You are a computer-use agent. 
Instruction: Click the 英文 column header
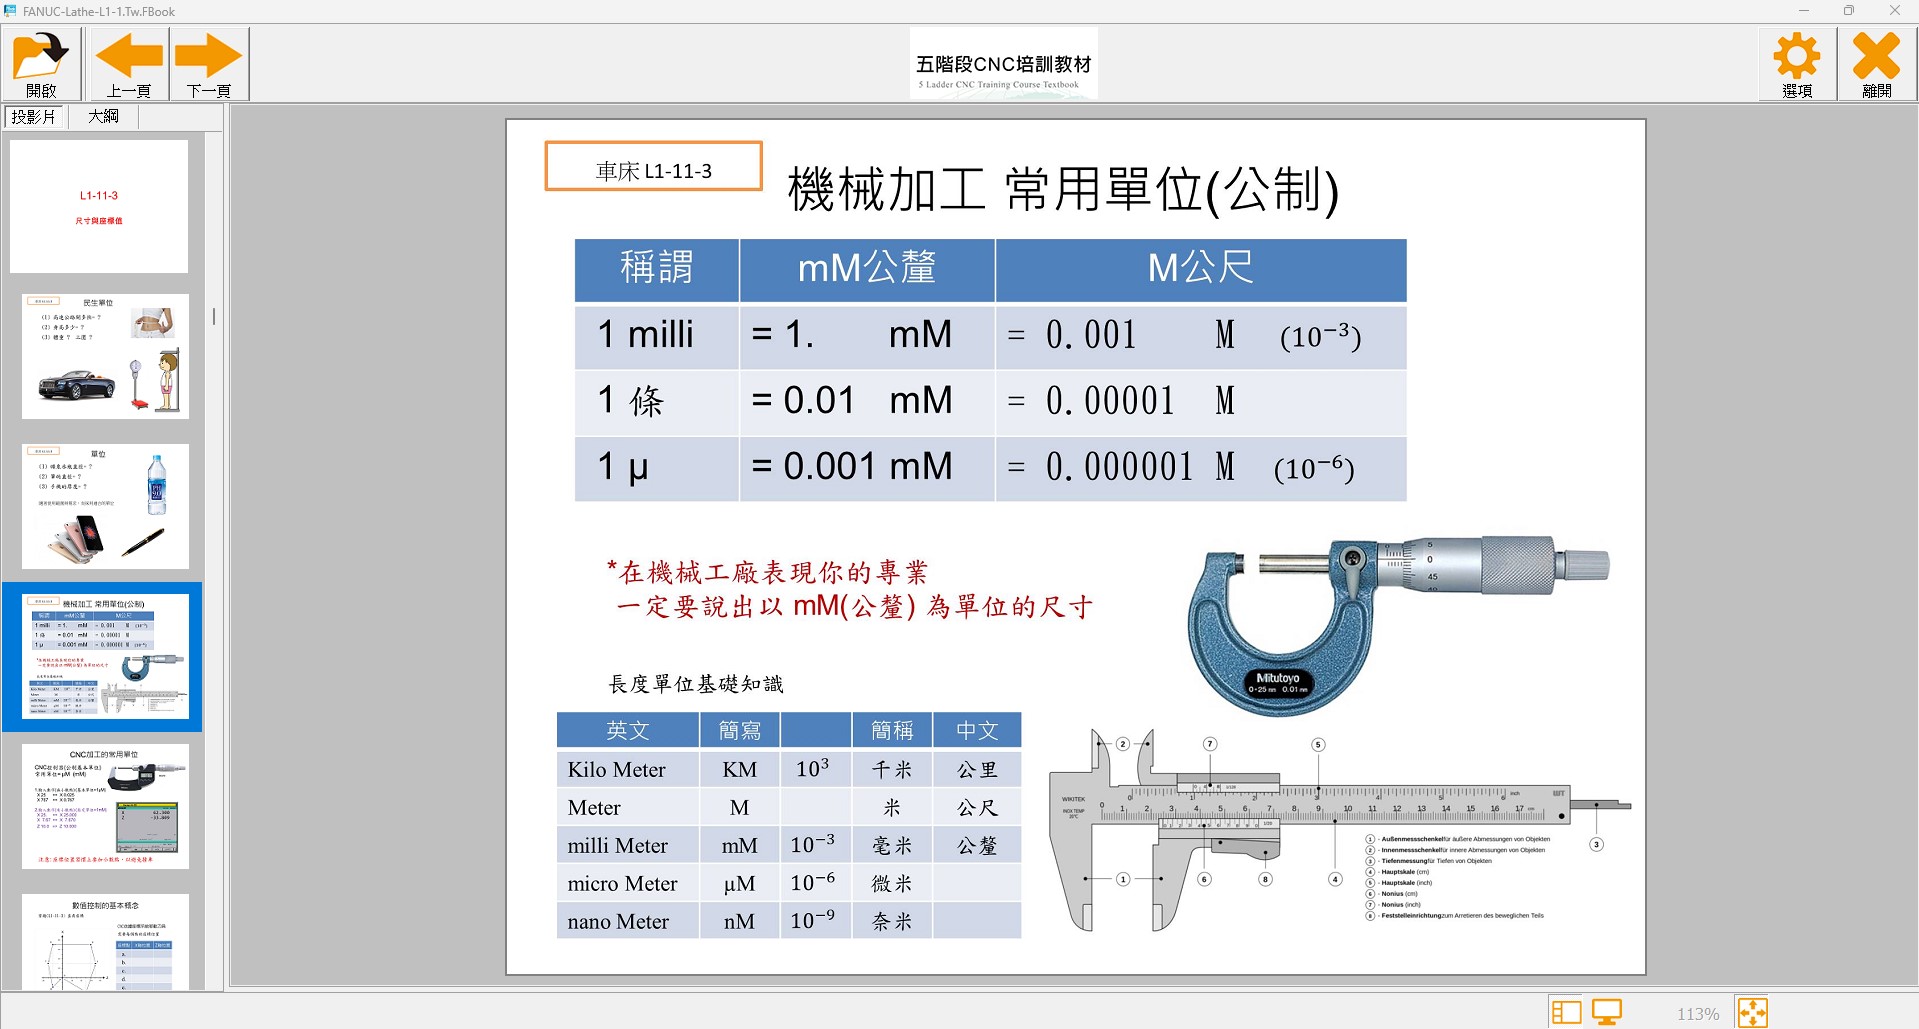[627, 730]
